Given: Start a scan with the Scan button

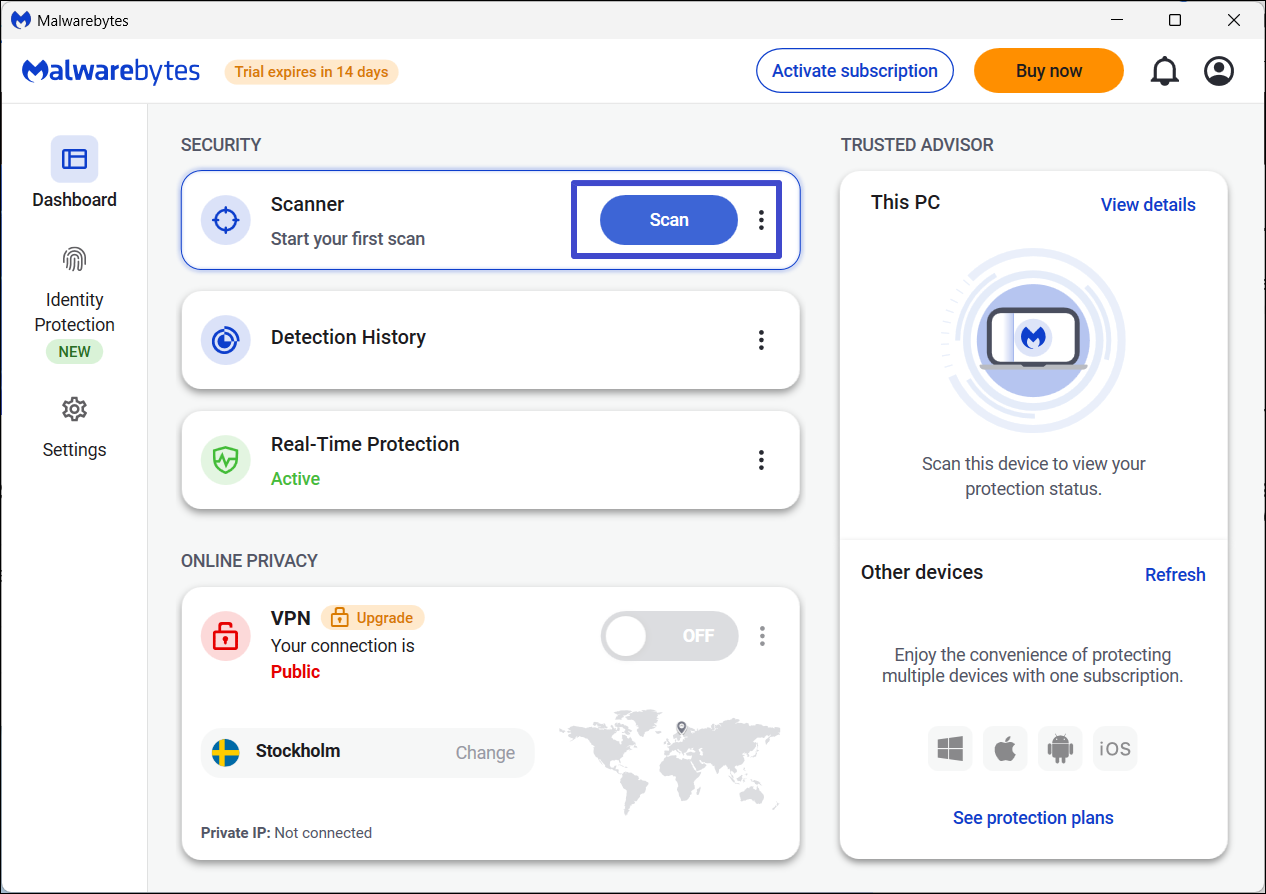Looking at the screenshot, I should click(x=668, y=220).
